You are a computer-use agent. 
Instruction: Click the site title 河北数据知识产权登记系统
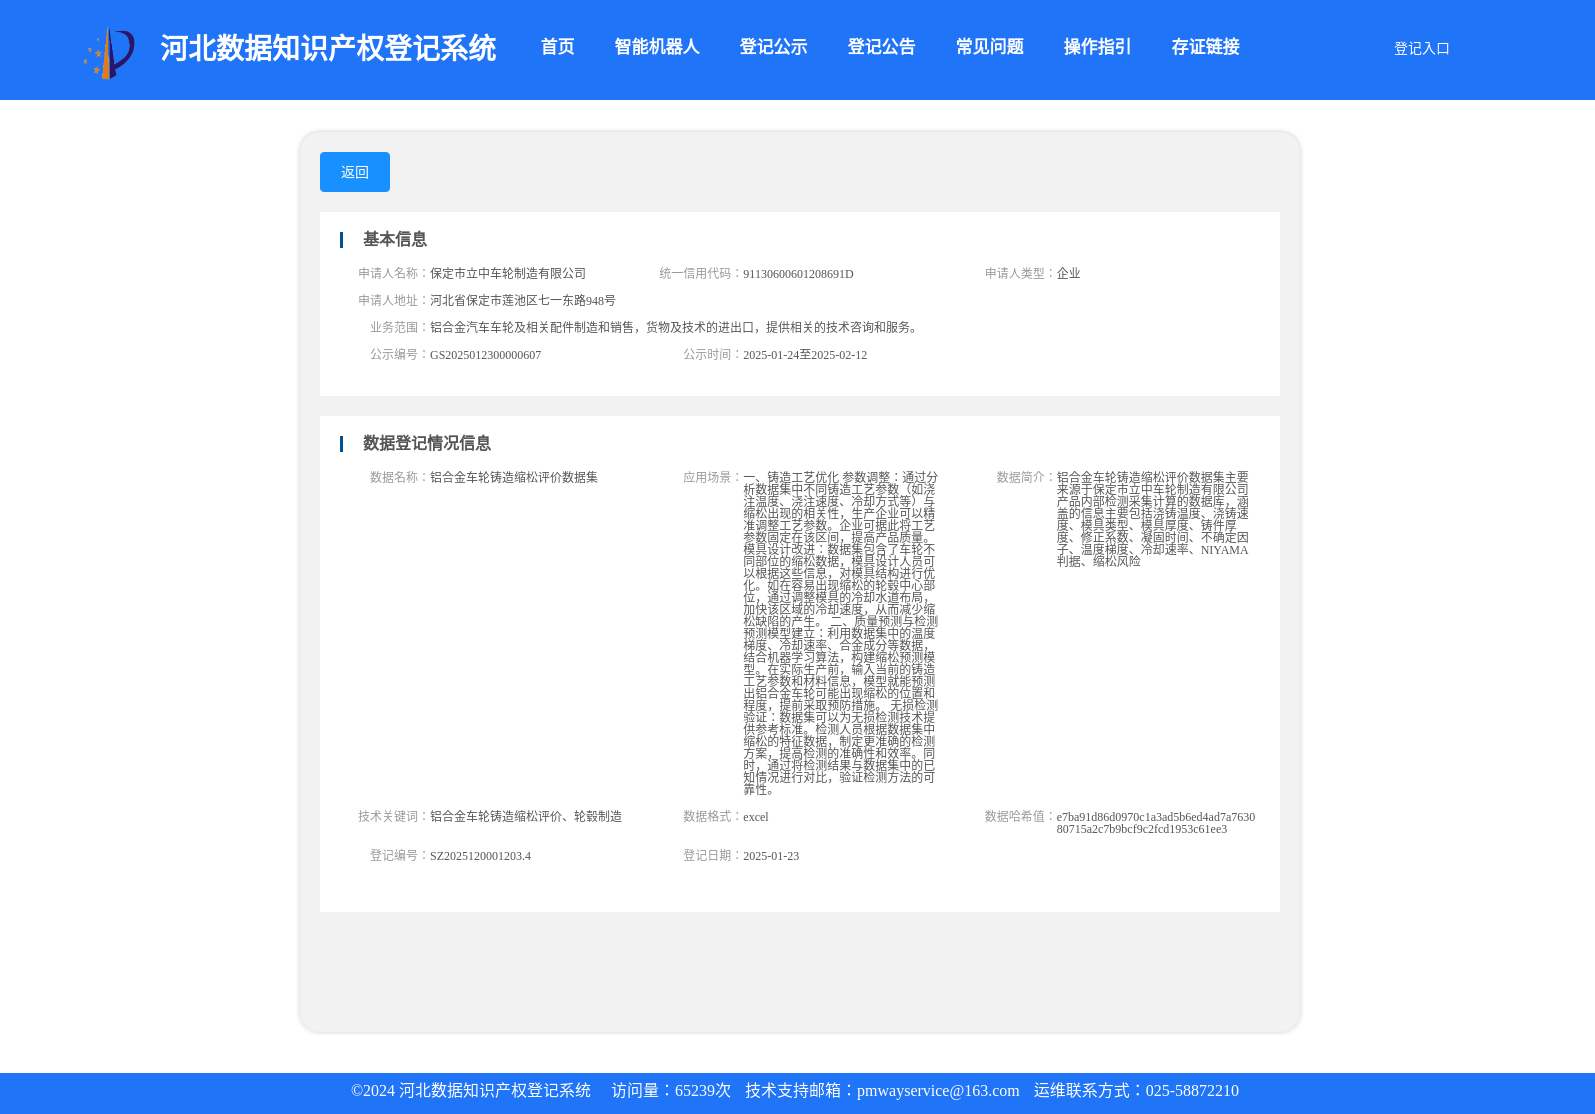(328, 48)
